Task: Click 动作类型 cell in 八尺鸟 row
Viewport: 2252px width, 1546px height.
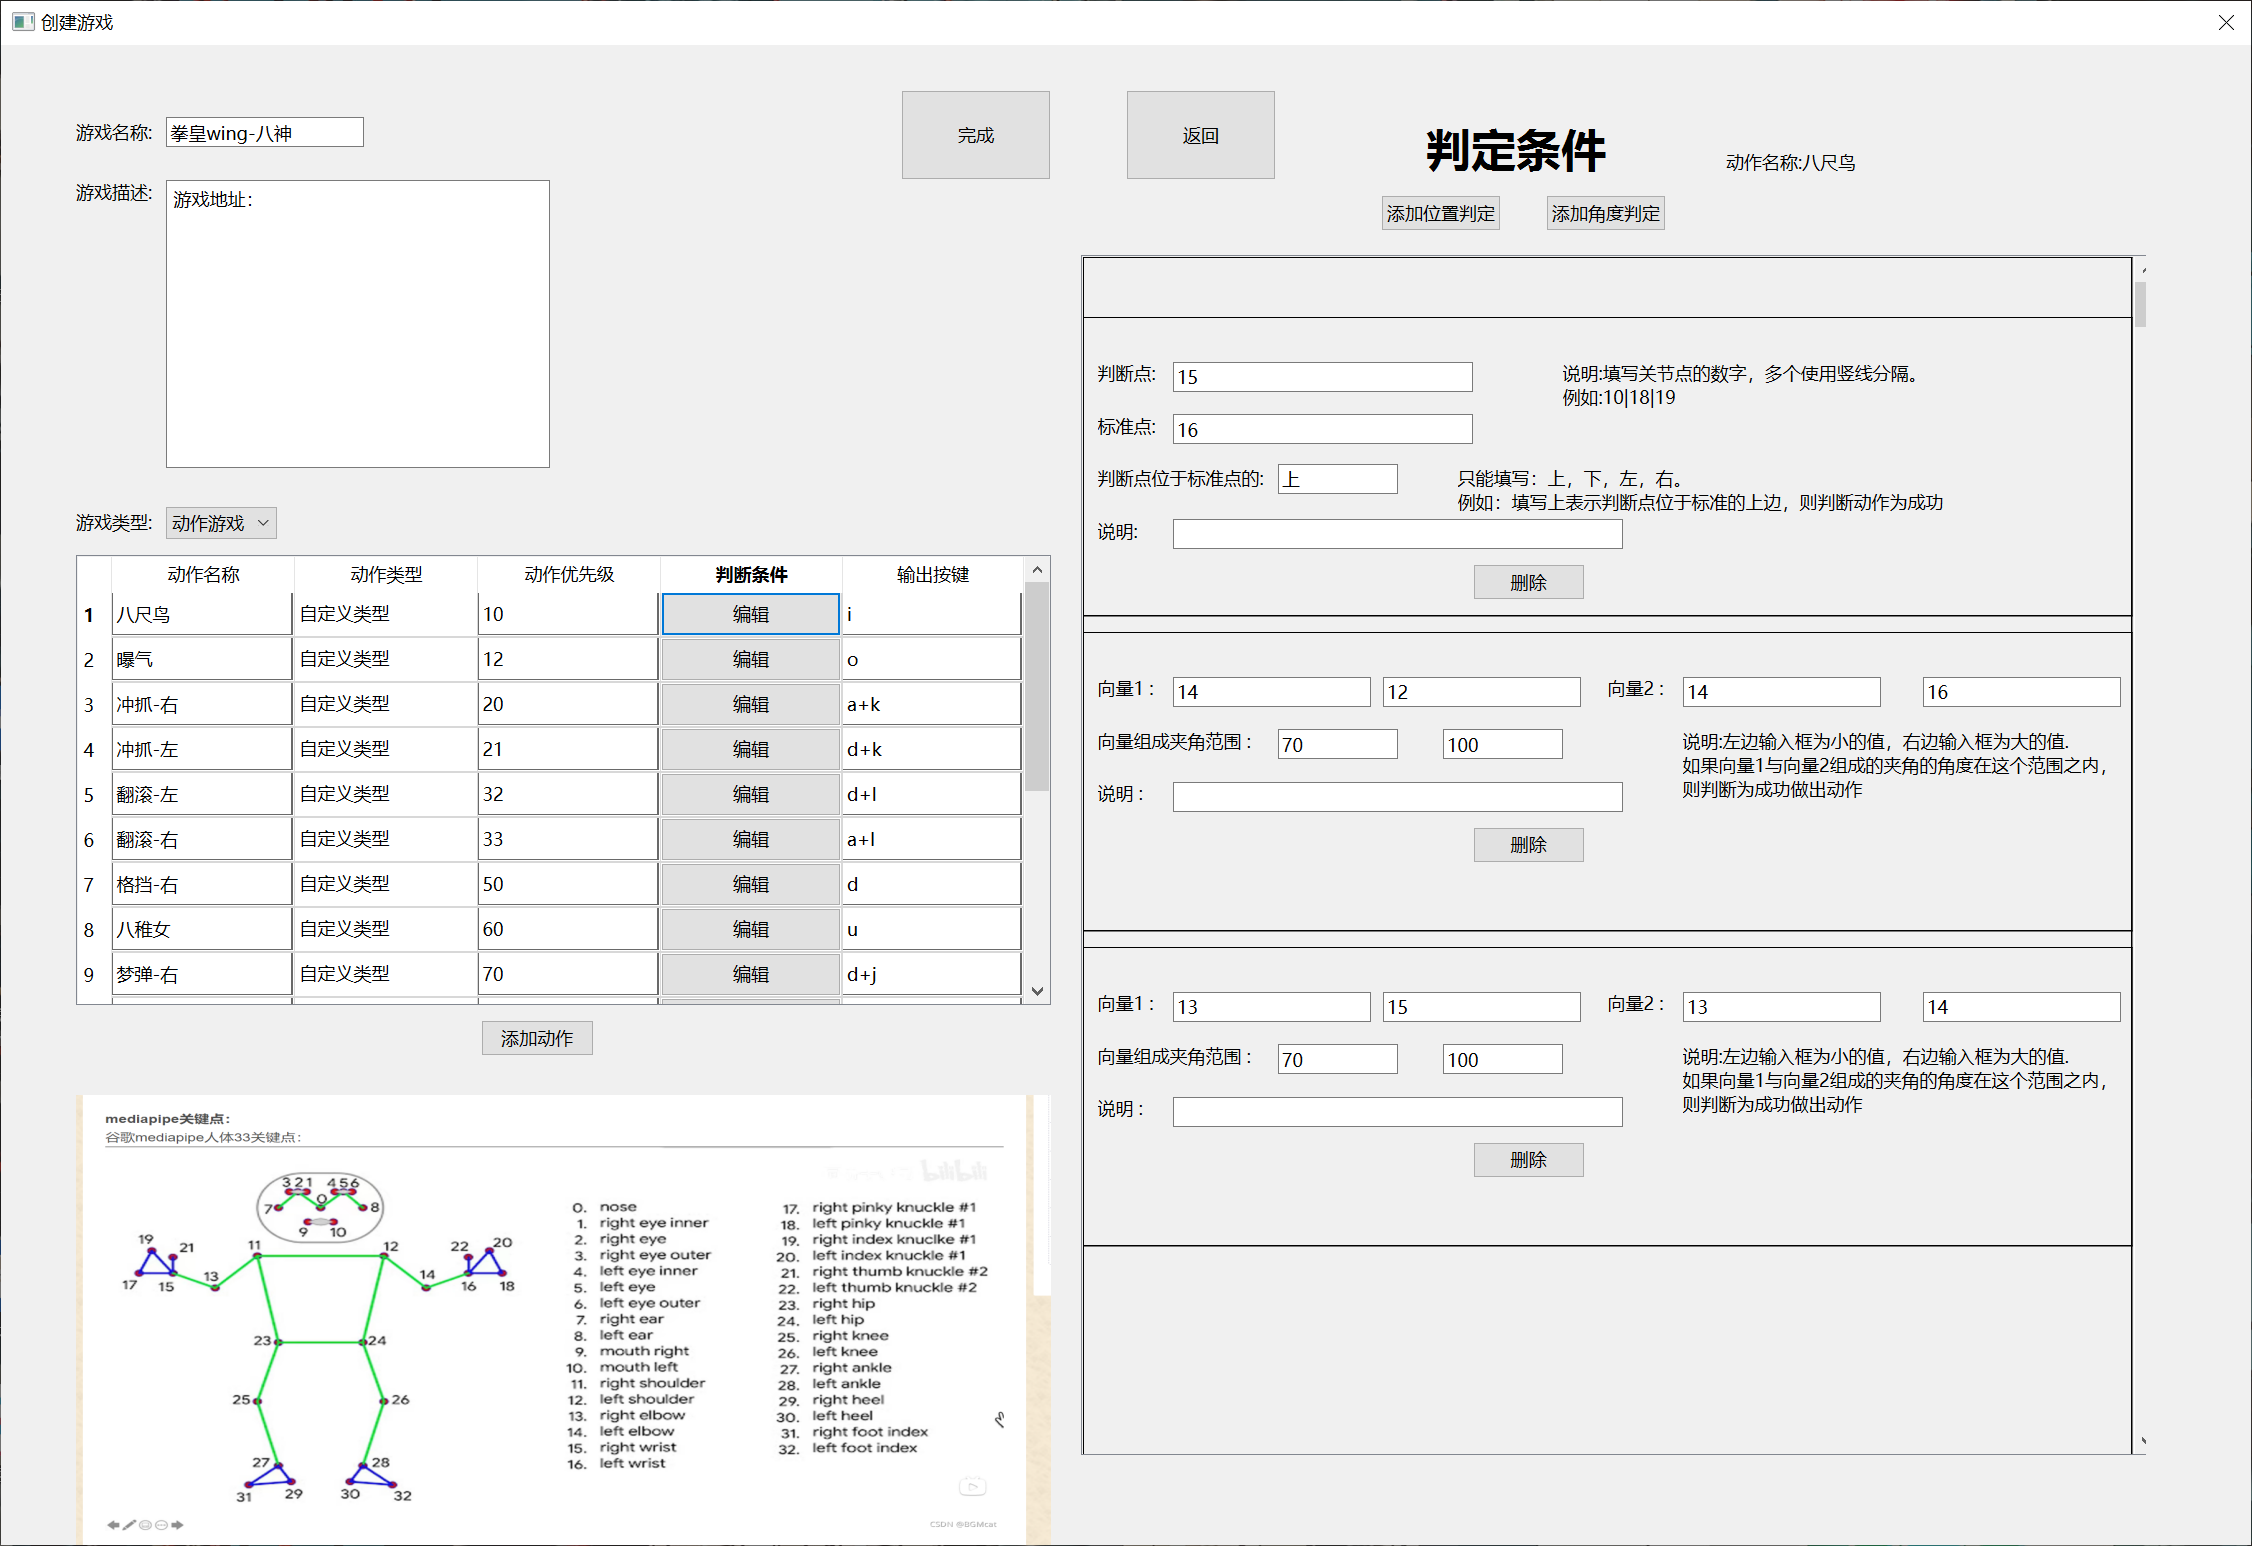Action: [x=385, y=614]
